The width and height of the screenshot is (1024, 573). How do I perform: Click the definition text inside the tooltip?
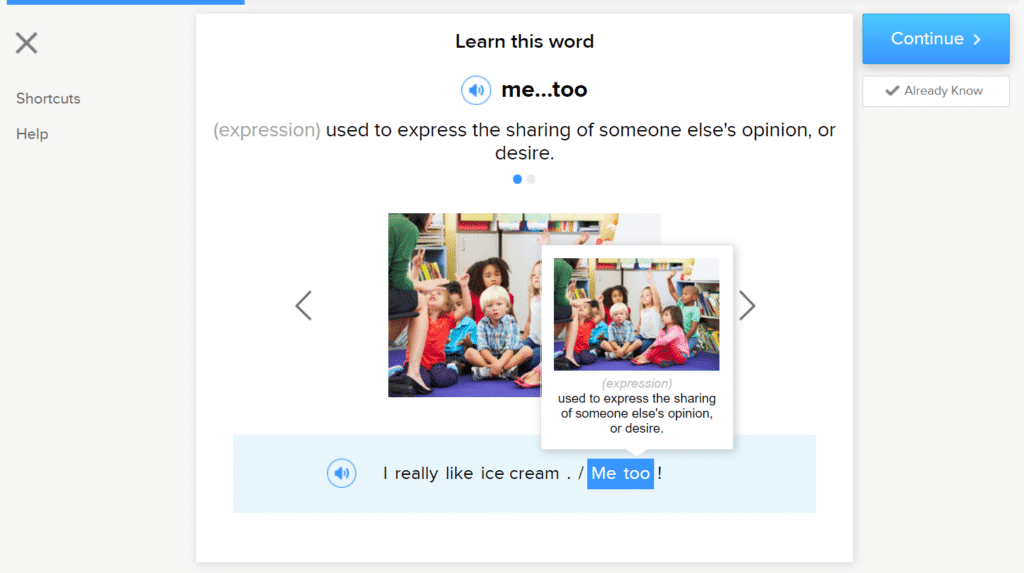[636, 413]
